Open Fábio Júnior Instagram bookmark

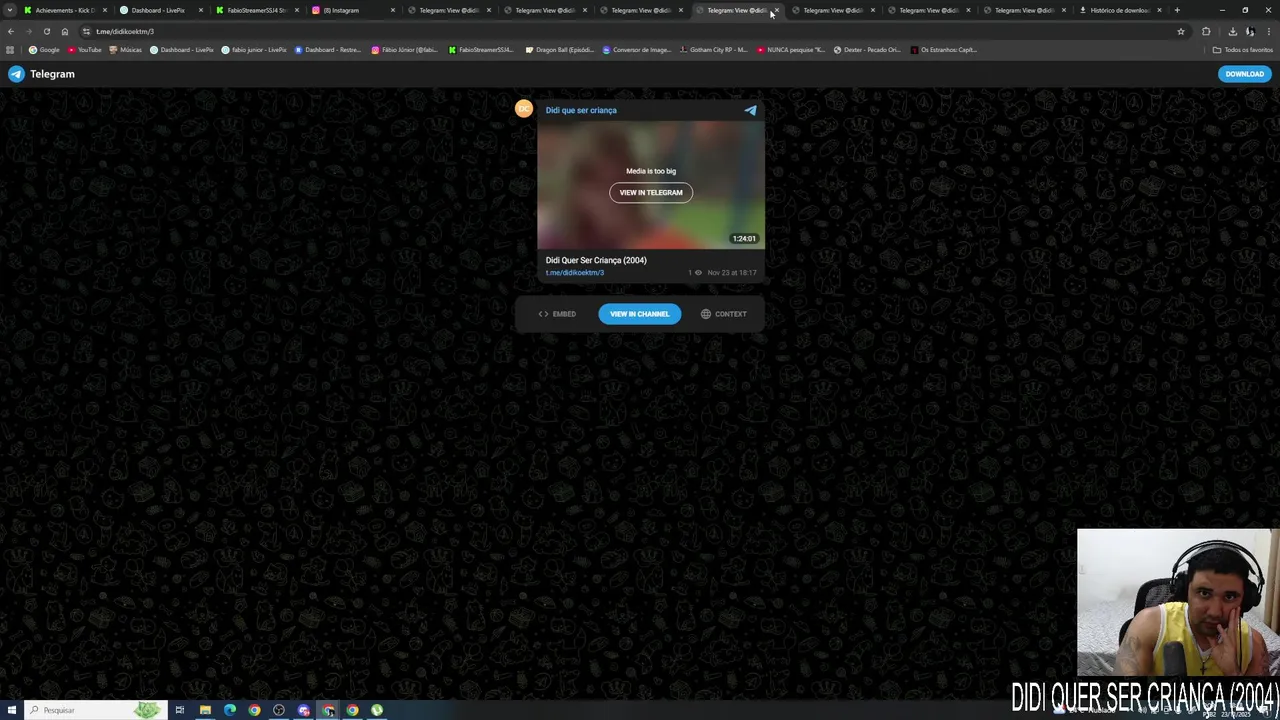[x=405, y=49]
